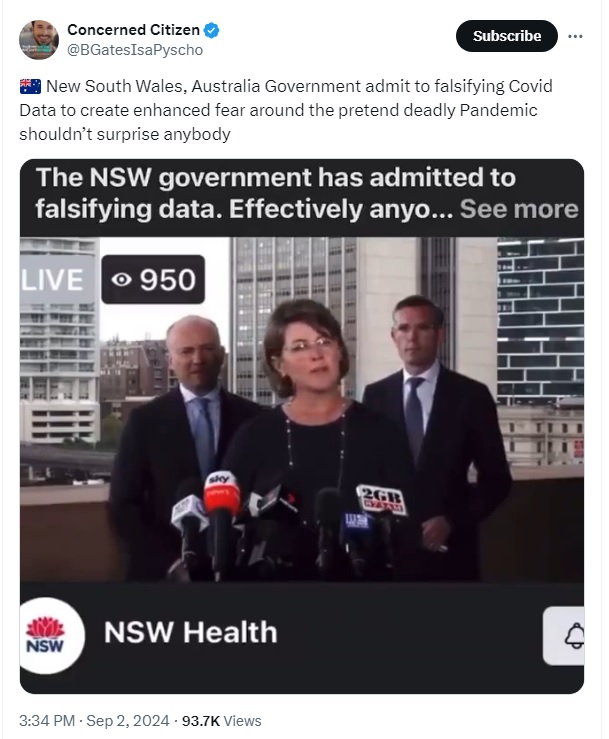The height and width of the screenshot is (739, 609).
Task: View the 93.7K Views analytics
Action: (222, 721)
